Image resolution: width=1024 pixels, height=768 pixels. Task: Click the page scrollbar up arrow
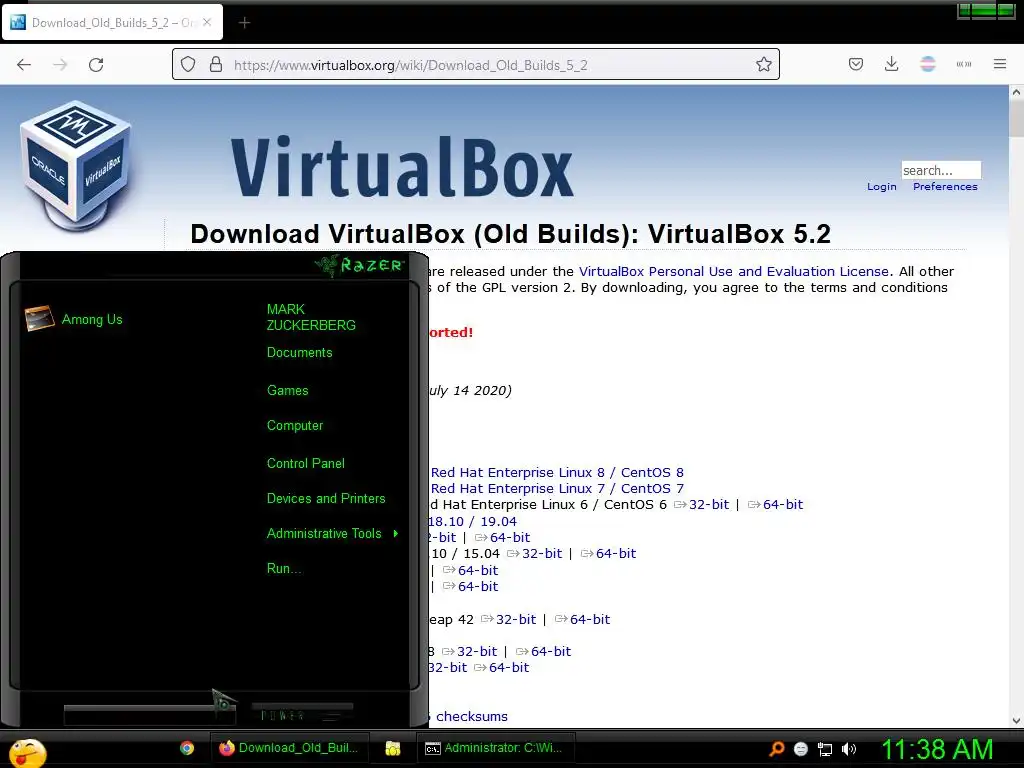point(1016,92)
